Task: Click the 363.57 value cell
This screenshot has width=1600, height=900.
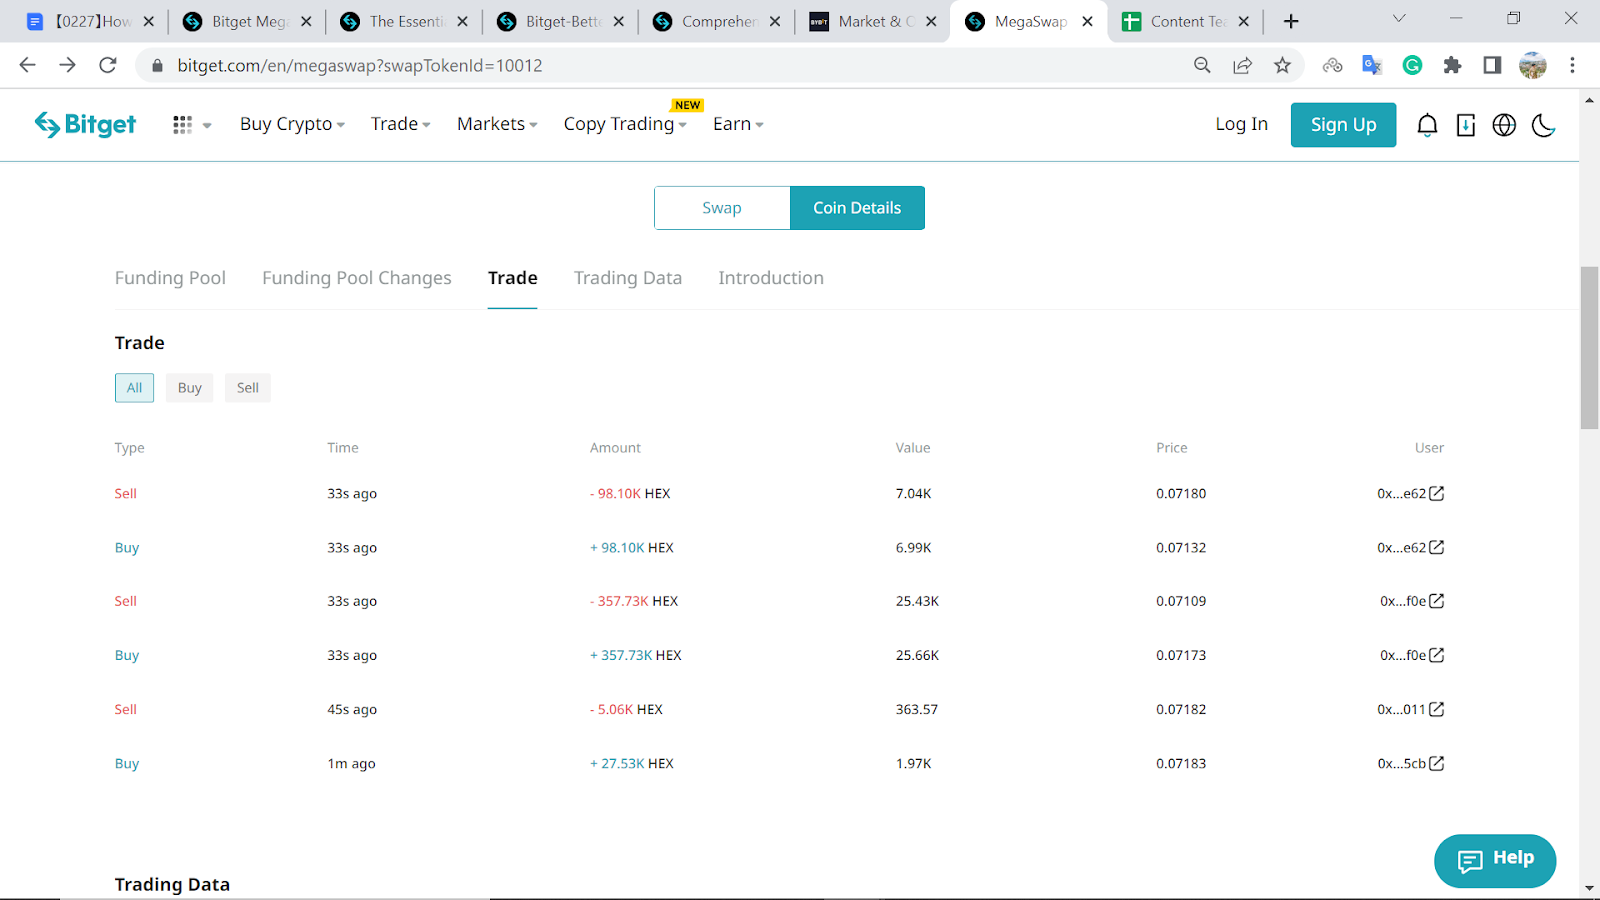Action: 917,709
